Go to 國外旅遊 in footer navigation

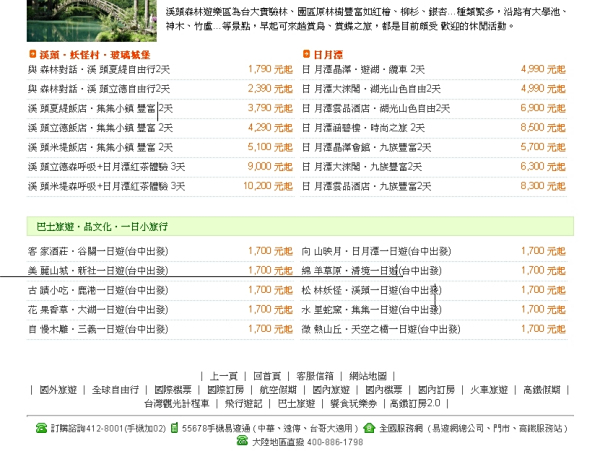coord(58,390)
